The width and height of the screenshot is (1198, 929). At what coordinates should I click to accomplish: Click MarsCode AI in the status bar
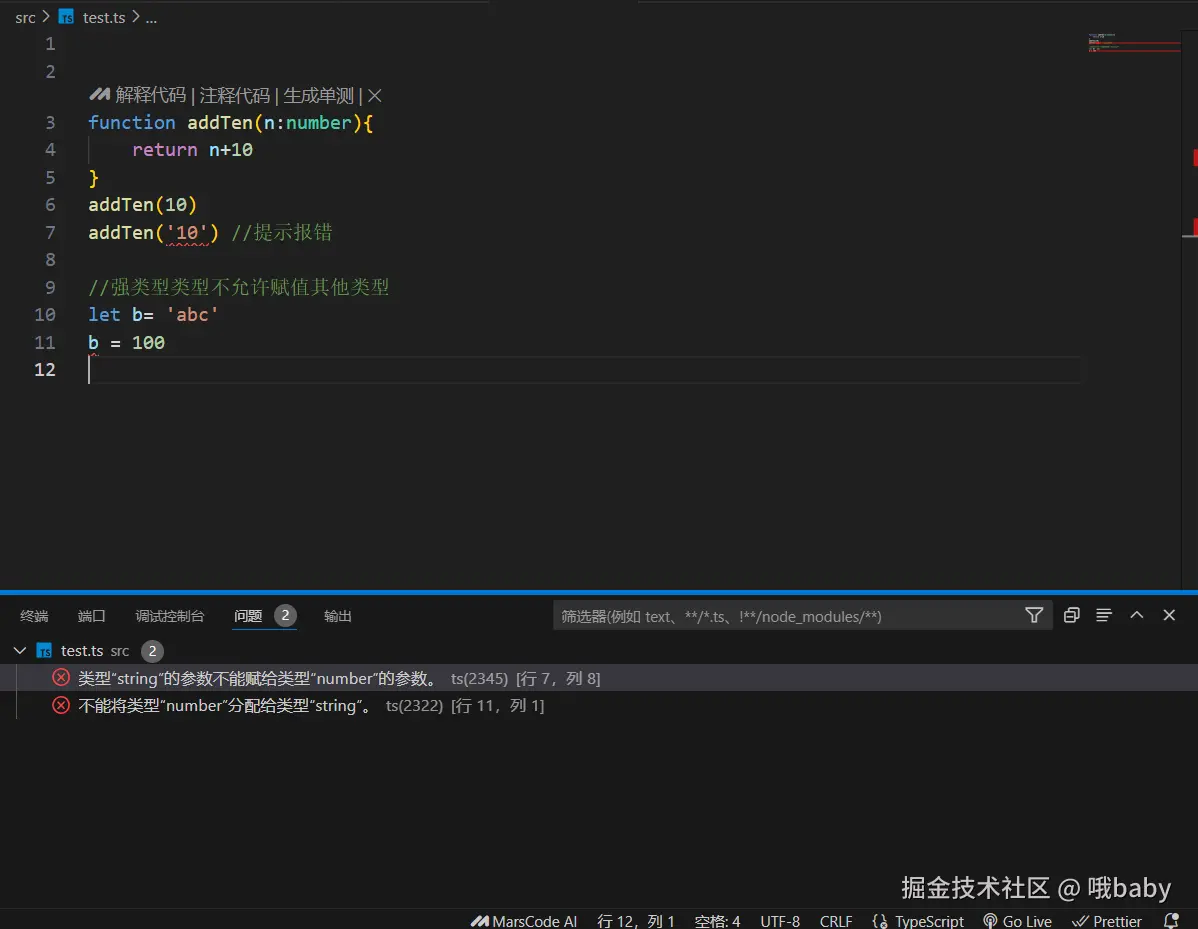coord(524,921)
